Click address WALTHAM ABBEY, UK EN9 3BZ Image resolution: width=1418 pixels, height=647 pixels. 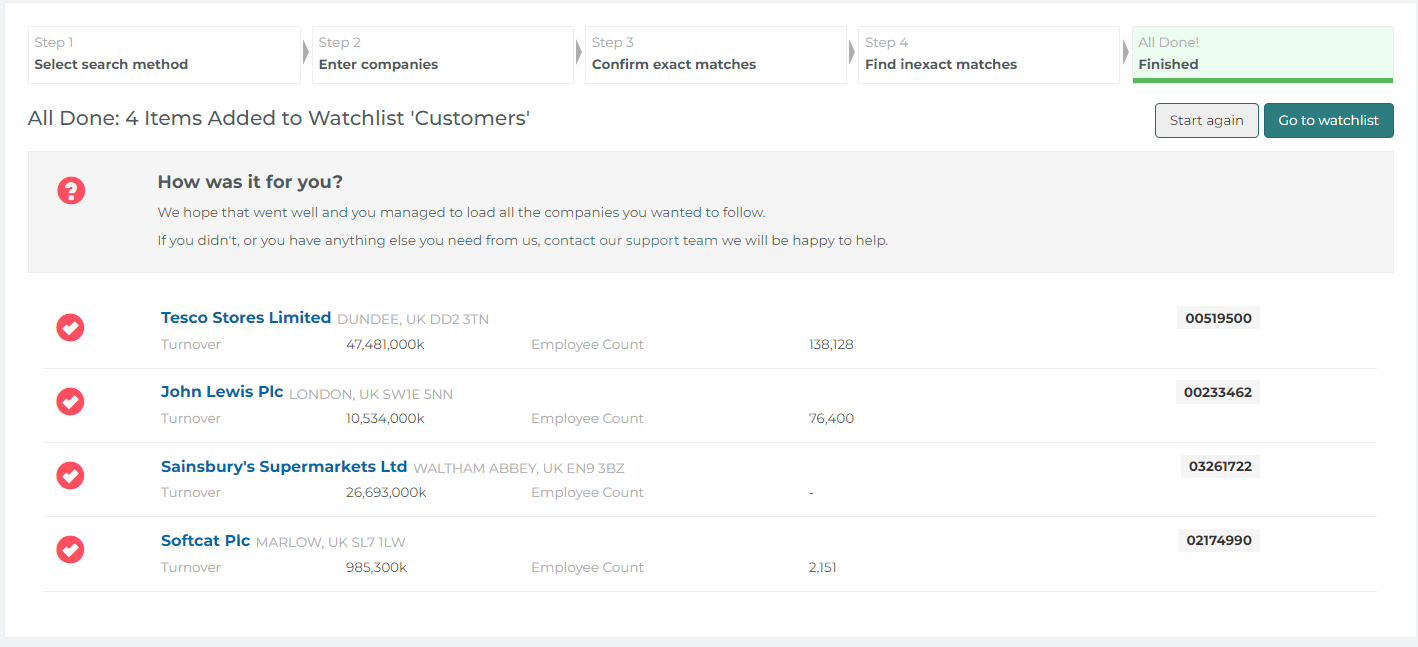[x=519, y=468]
